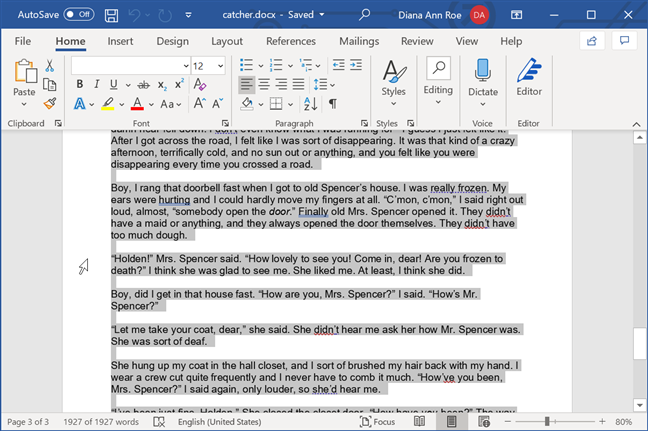
Task: Switch to Read Mode view
Action: 419,421
